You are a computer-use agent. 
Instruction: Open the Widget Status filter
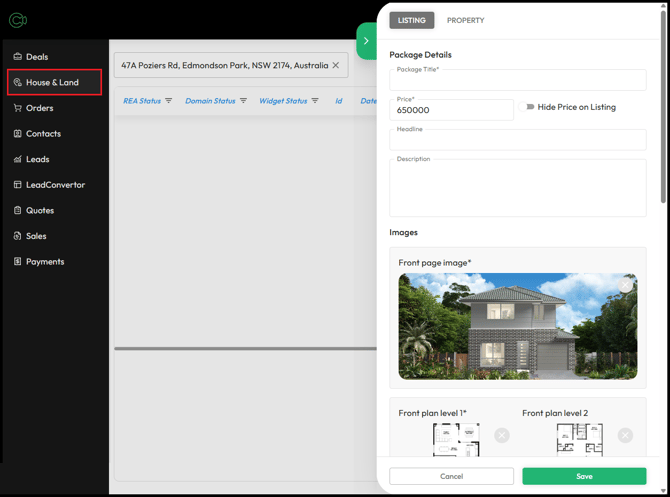315,100
